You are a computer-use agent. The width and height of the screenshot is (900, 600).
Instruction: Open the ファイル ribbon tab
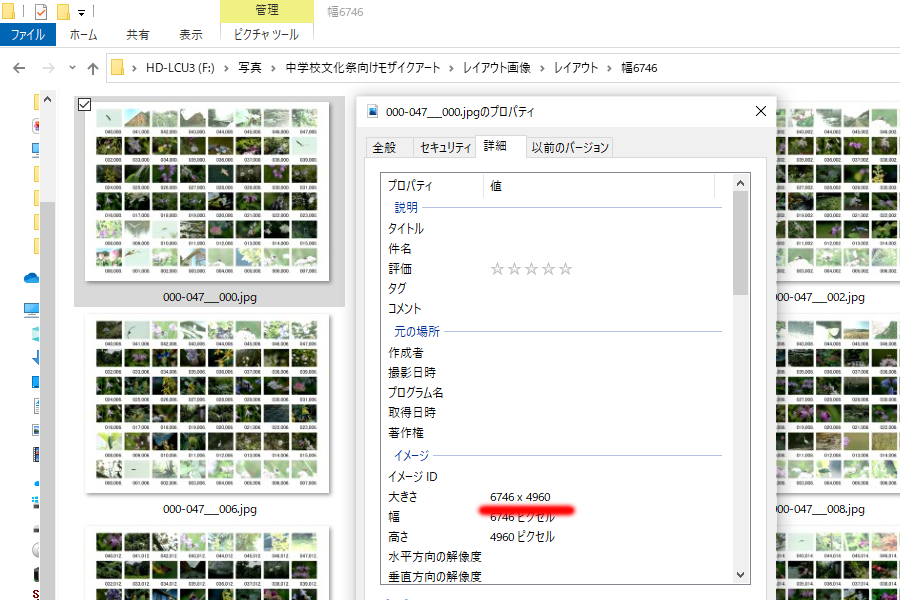(x=28, y=34)
